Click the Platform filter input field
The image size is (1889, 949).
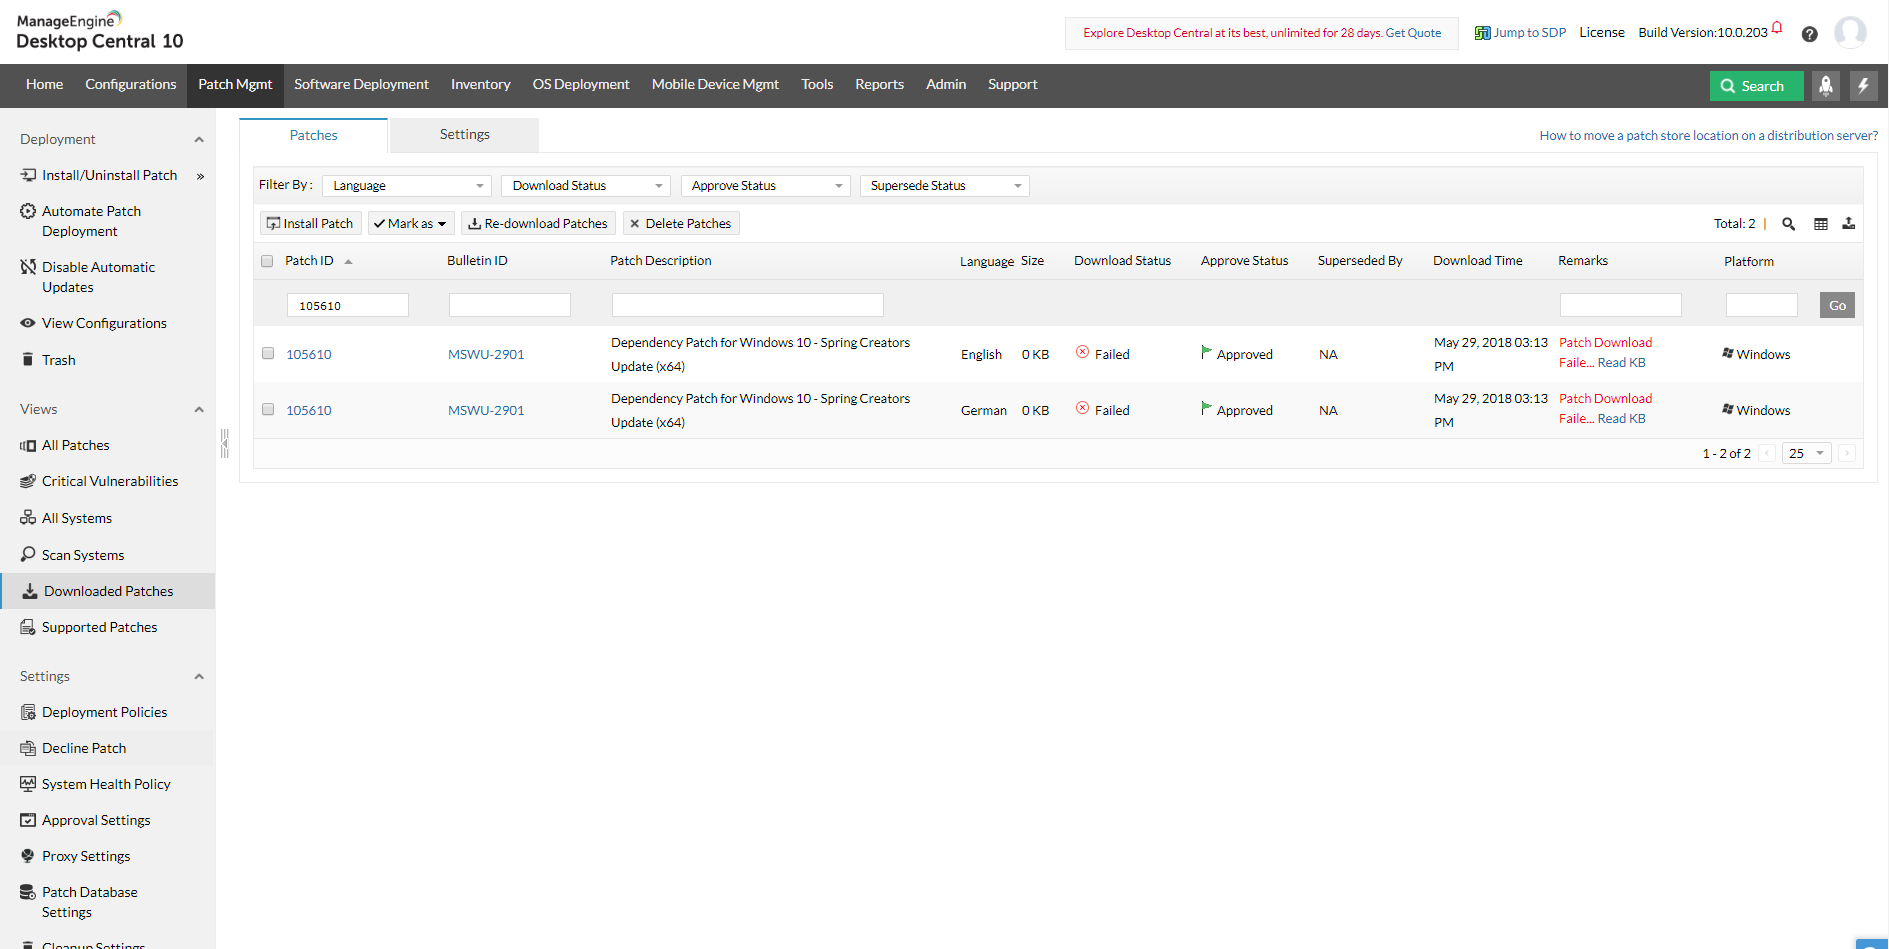click(1762, 305)
